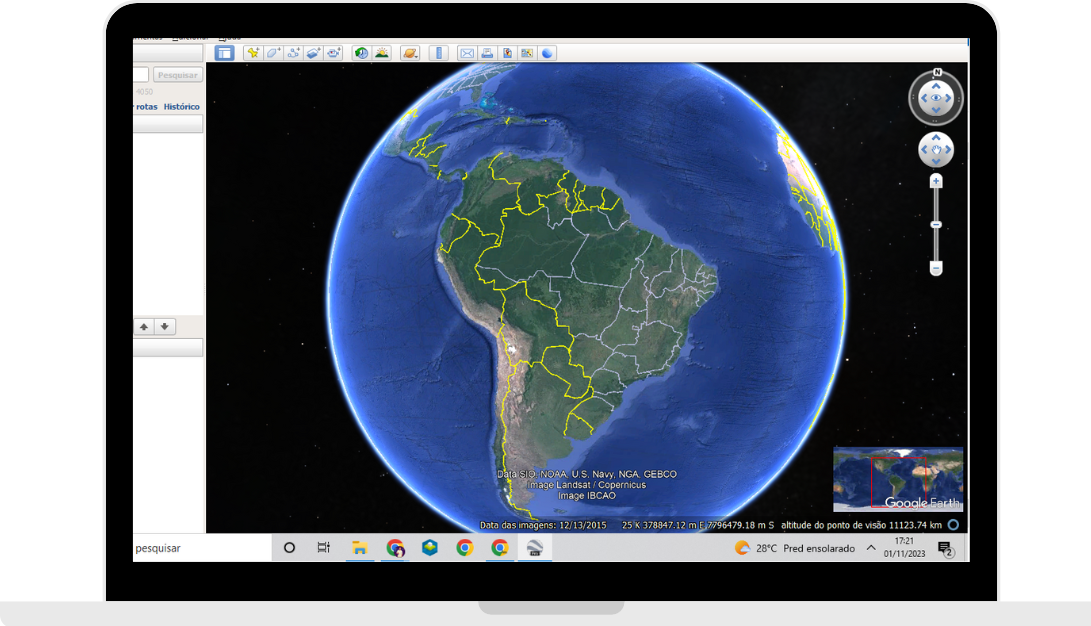Click 'Data das imagens: 12/13/2015' text
Screen dimensions: 1091x626
coord(543,525)
